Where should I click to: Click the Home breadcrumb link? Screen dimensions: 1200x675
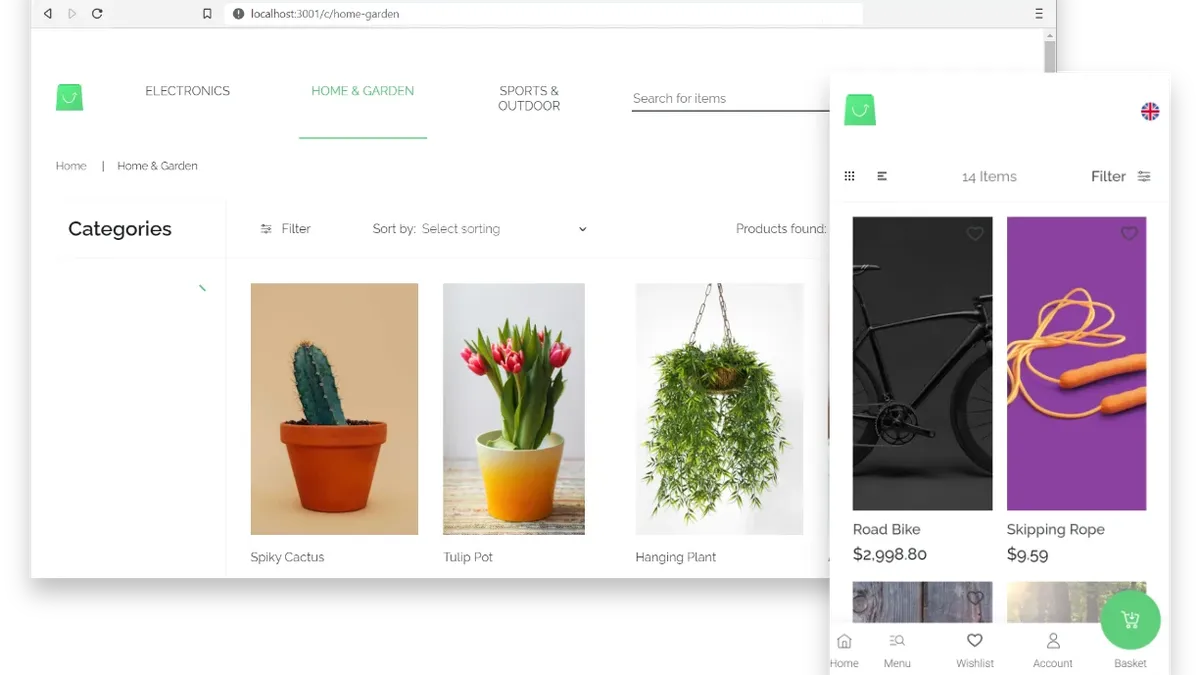click(71, 166)
